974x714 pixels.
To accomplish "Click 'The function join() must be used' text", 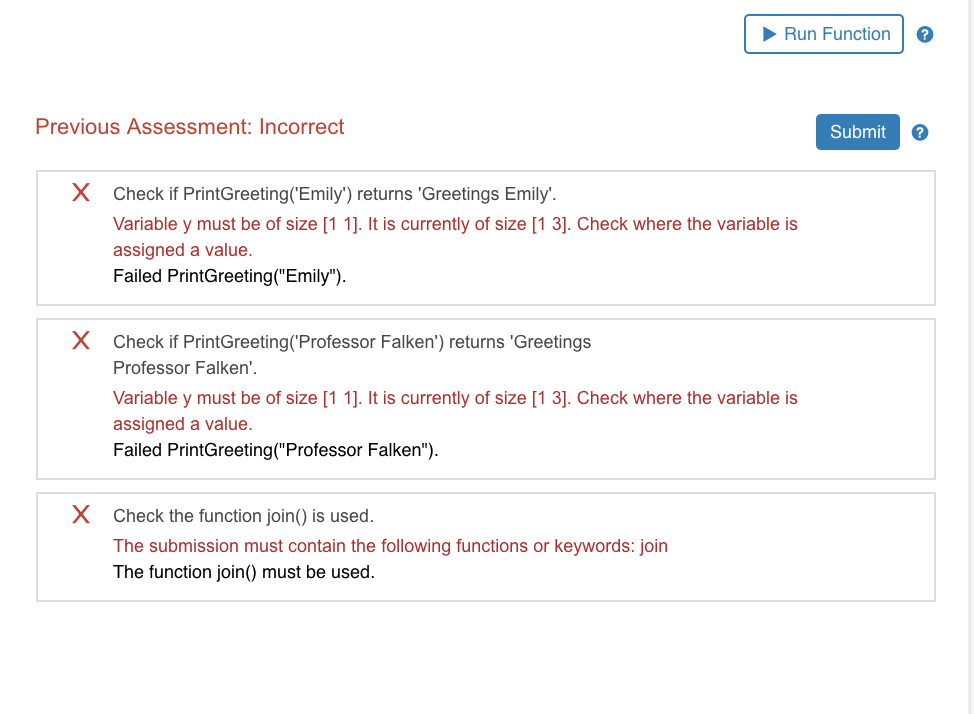I will click(x=244, y=572).
